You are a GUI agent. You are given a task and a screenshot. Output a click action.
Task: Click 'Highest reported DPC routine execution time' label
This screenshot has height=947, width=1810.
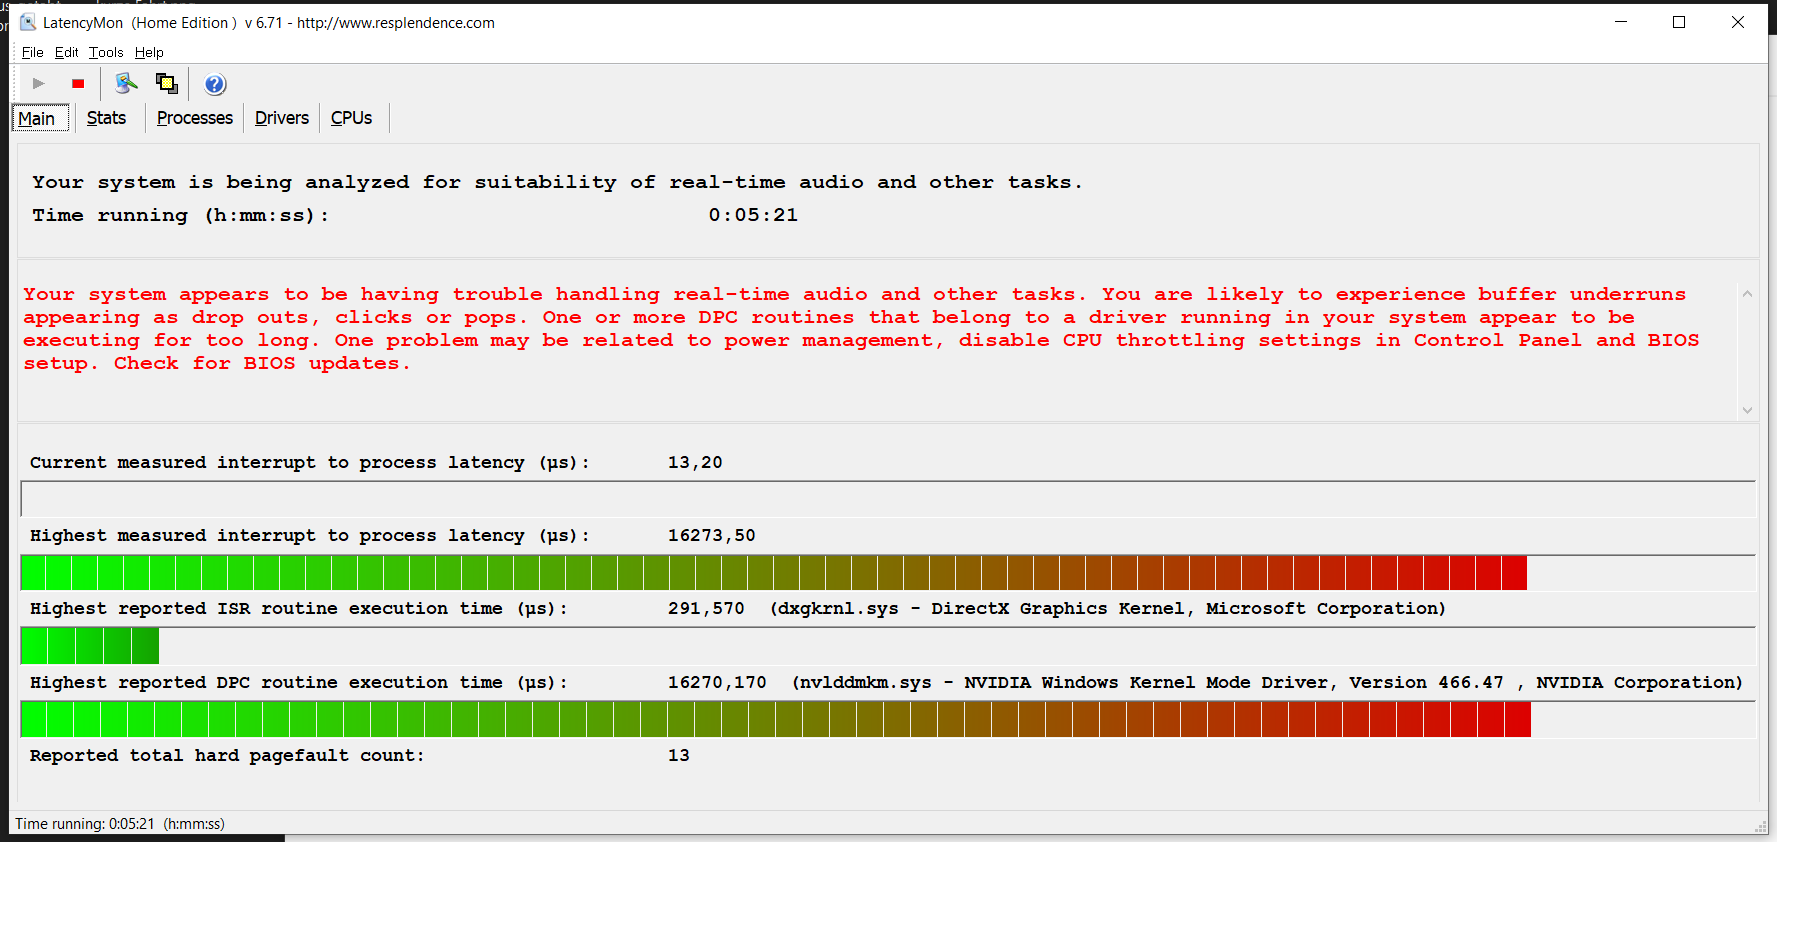(x=299, y=682)
